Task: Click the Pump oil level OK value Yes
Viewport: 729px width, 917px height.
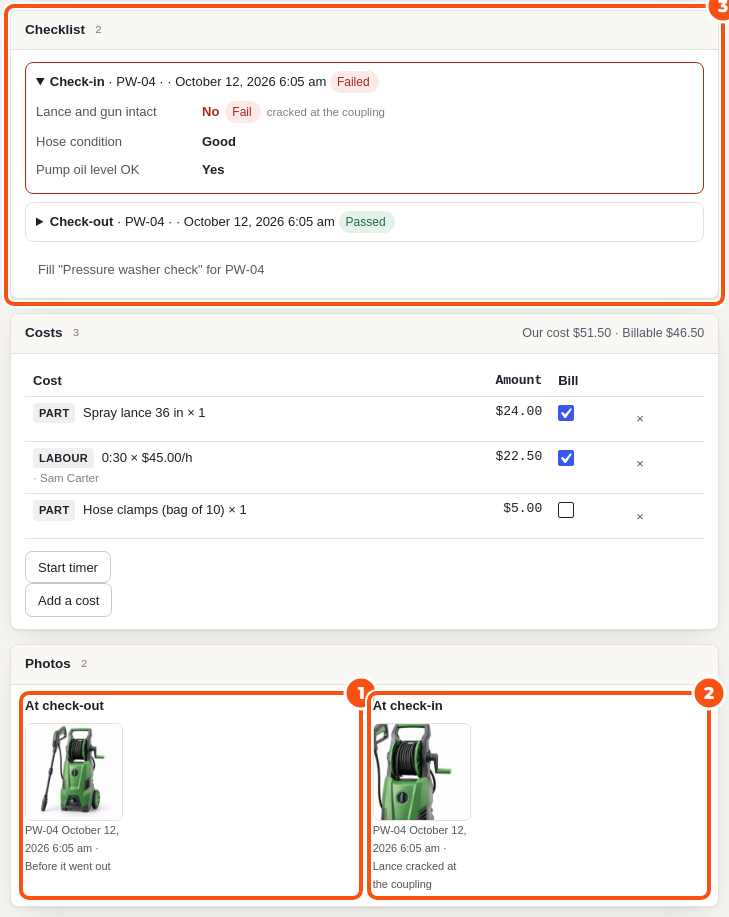Action: tap(213, 170)
